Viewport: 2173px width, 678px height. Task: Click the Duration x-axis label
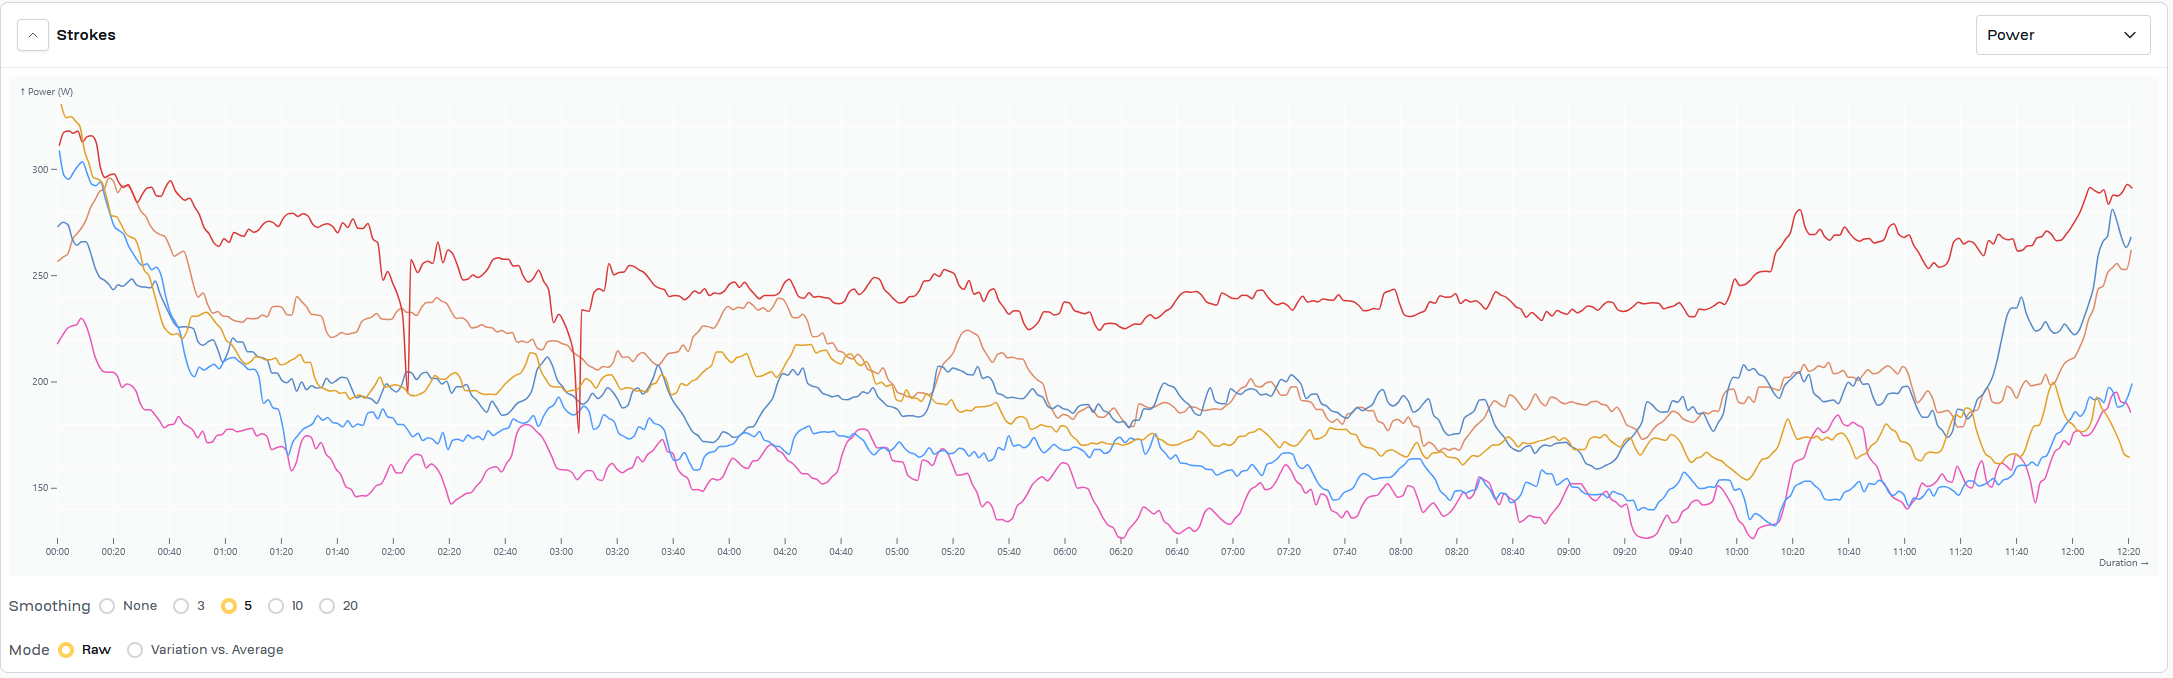[x=2123, y=563]
